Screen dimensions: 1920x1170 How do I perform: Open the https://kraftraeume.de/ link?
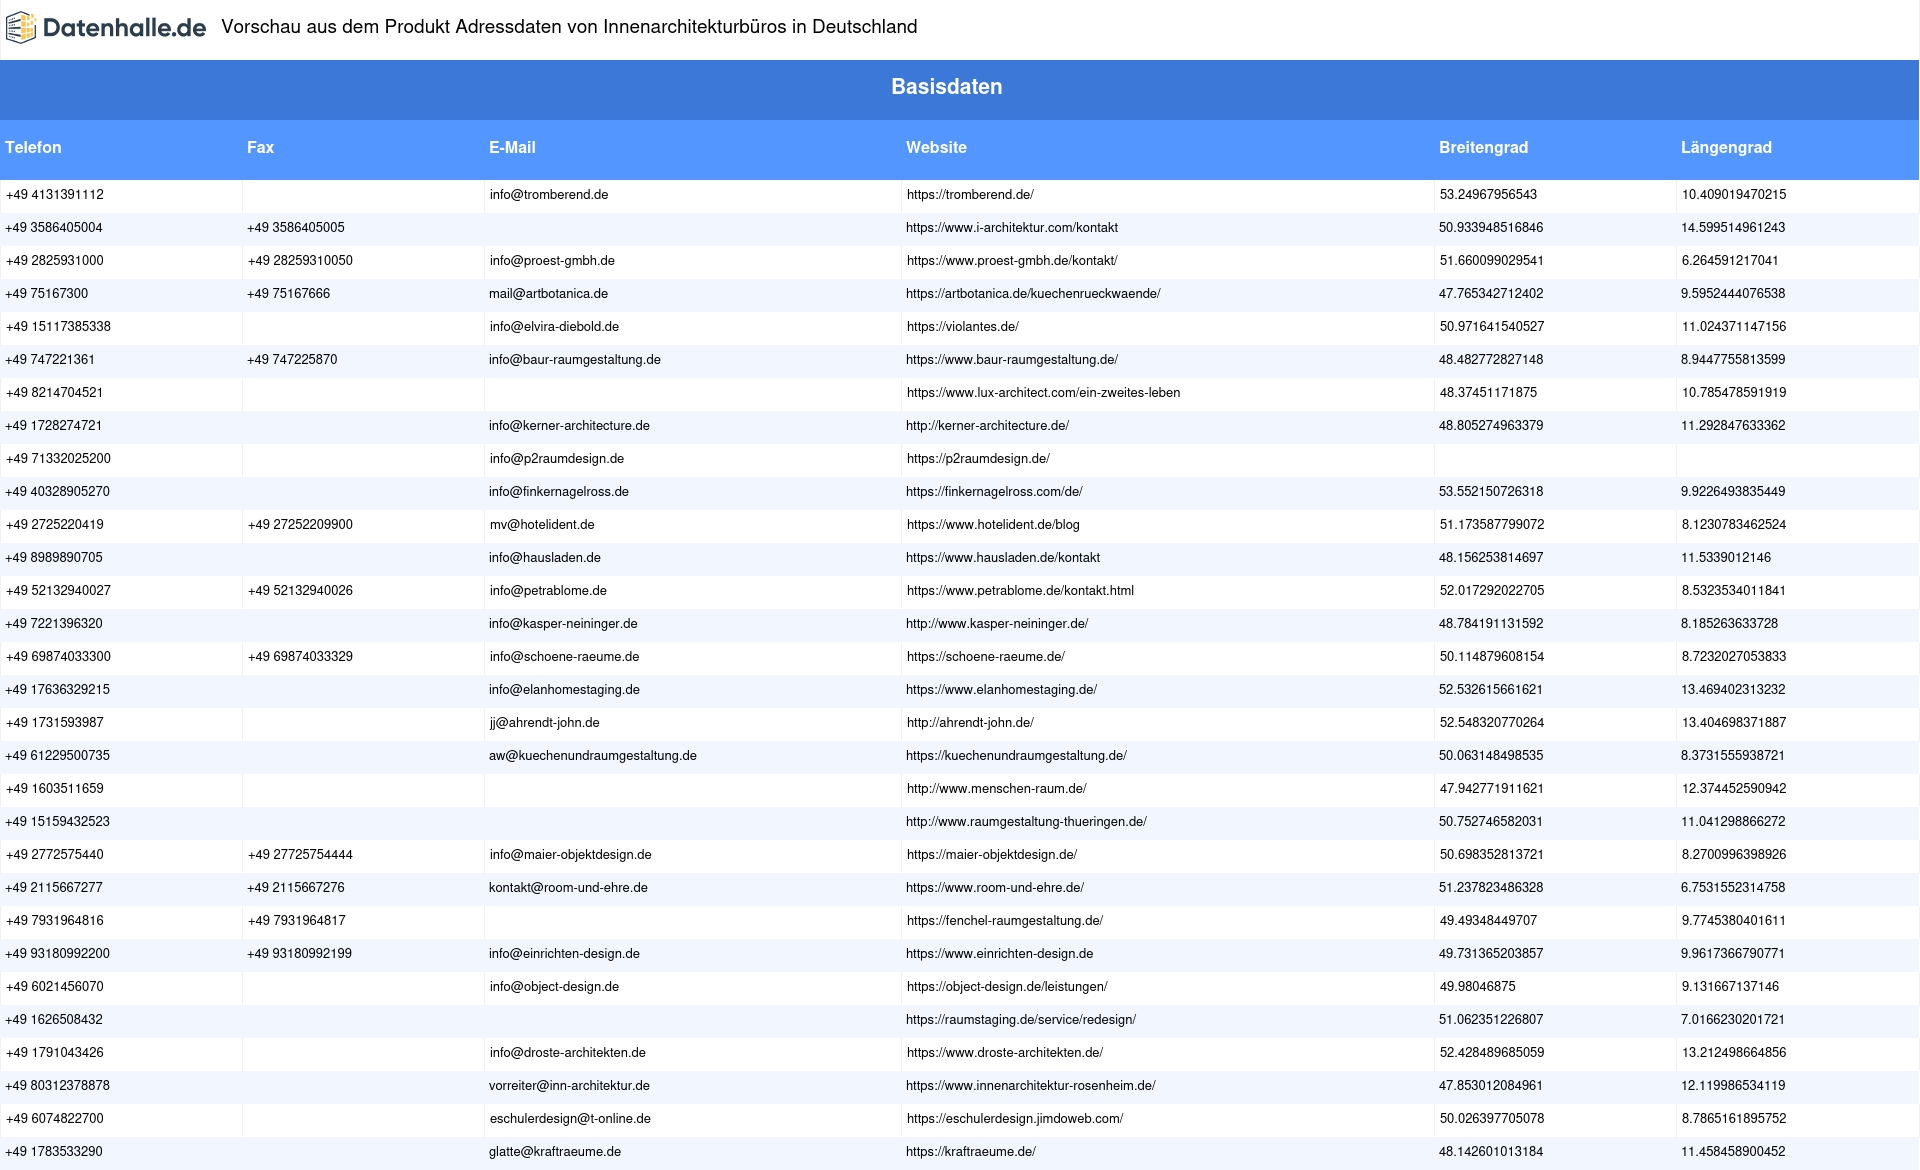point(971,1152)
